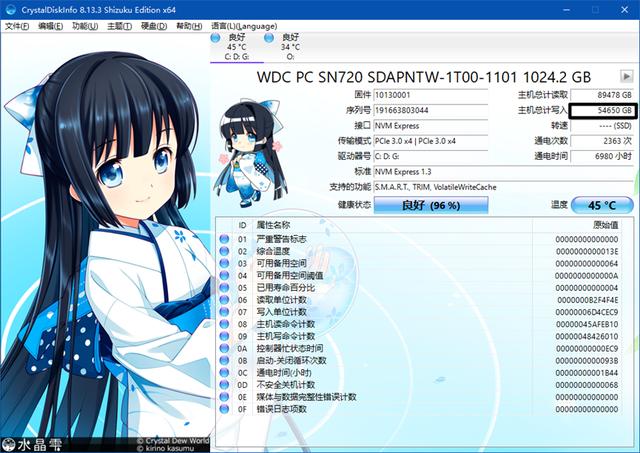Click the next disk arrow button
The image size is (640, 453).
click(626, 76)
